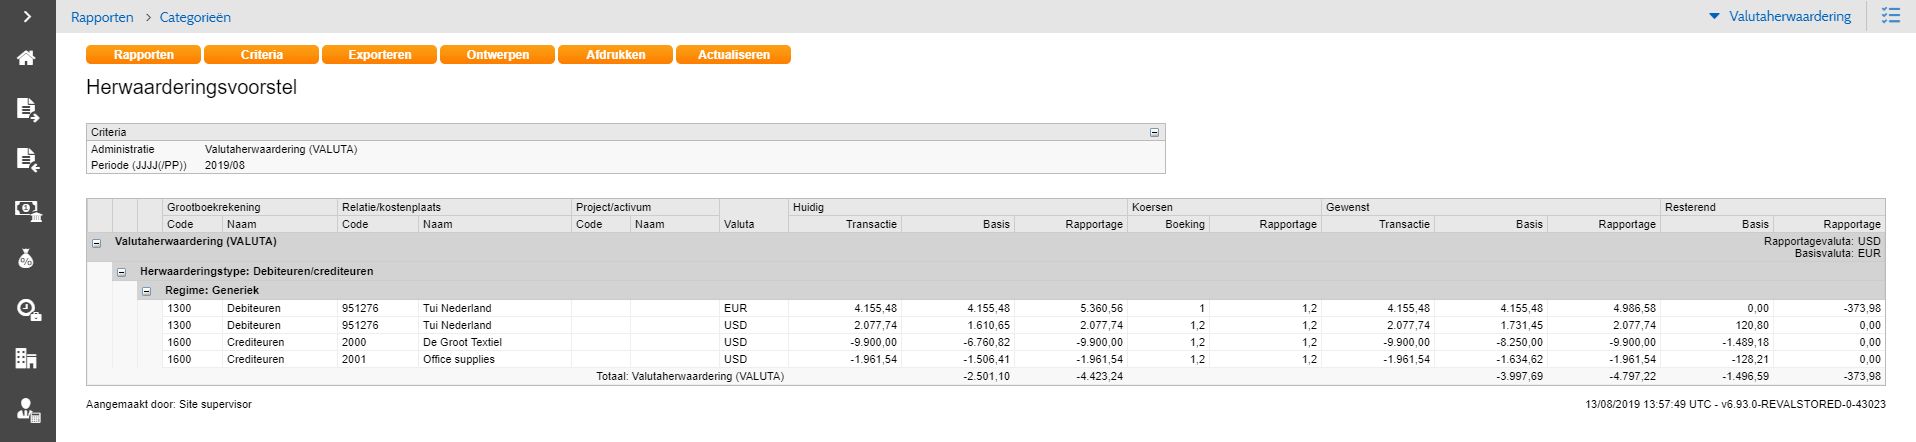Viewport: 1916px width, 442px height.
Task: Open the buildings icon in sidebar
Action: click(x=27, y=359)
